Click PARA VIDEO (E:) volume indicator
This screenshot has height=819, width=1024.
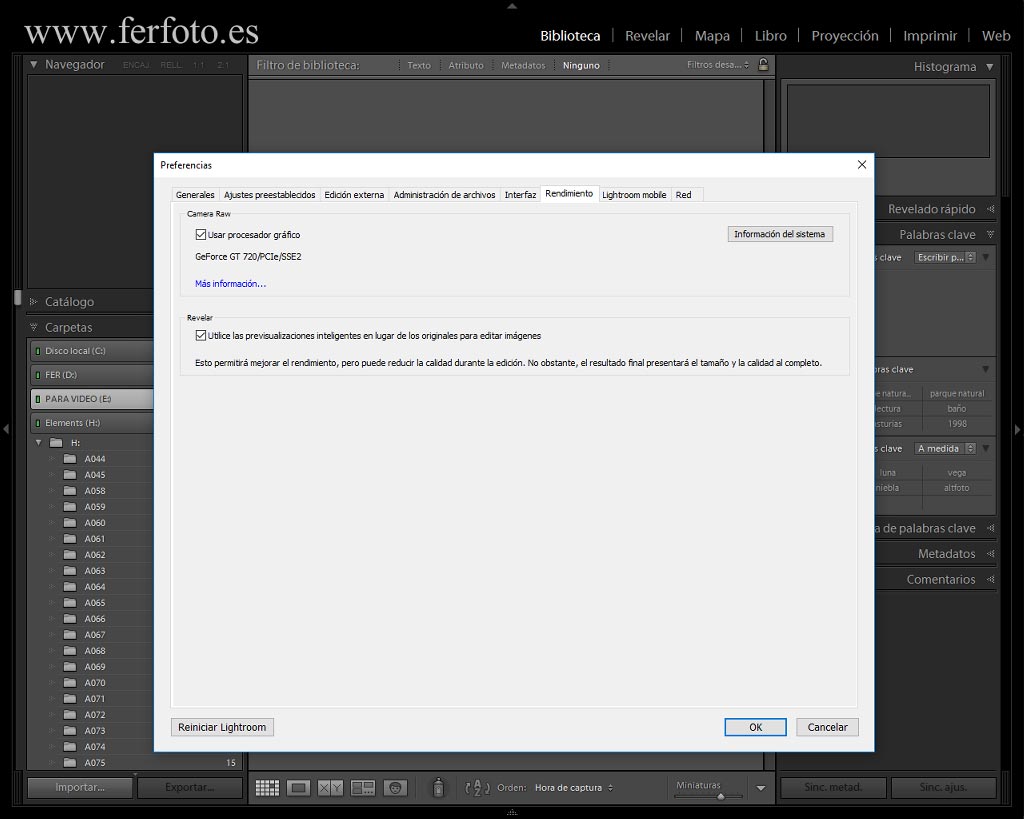[37, 399]
